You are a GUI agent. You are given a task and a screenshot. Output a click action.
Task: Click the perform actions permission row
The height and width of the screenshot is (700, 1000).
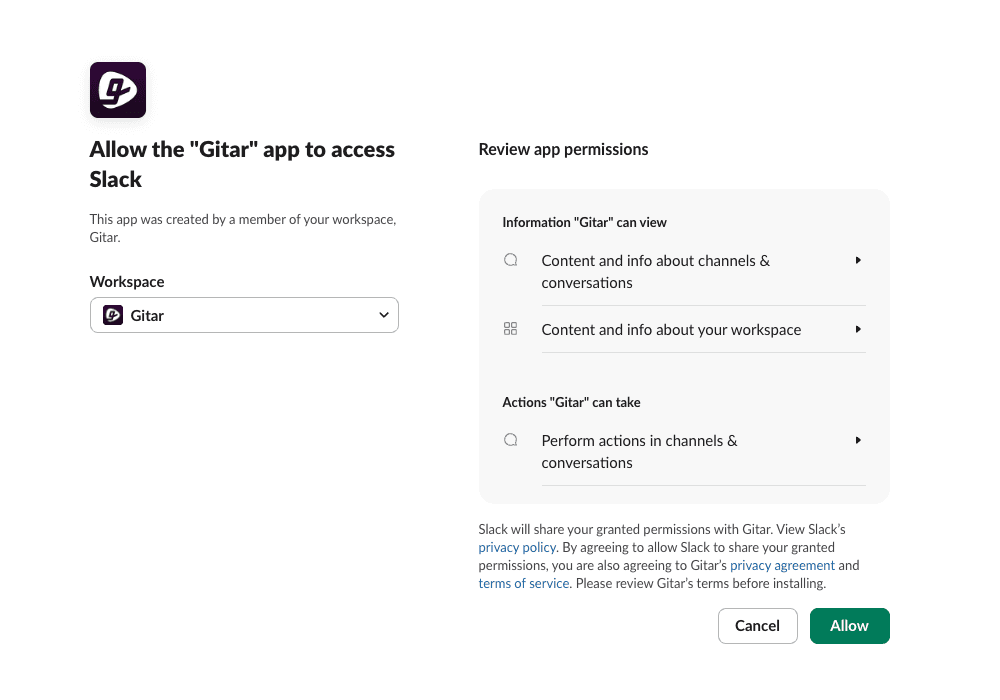640,451
